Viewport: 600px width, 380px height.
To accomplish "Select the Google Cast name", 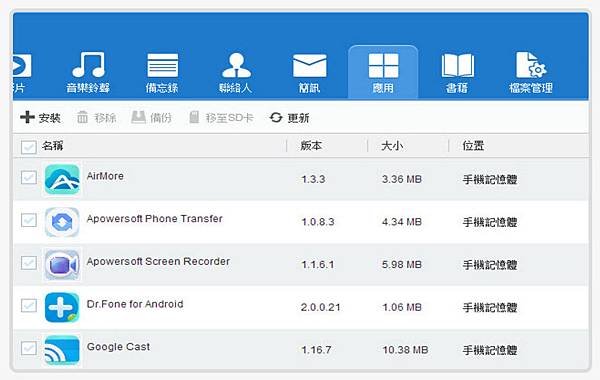I will pyautogui.click(x=118, y=347).
